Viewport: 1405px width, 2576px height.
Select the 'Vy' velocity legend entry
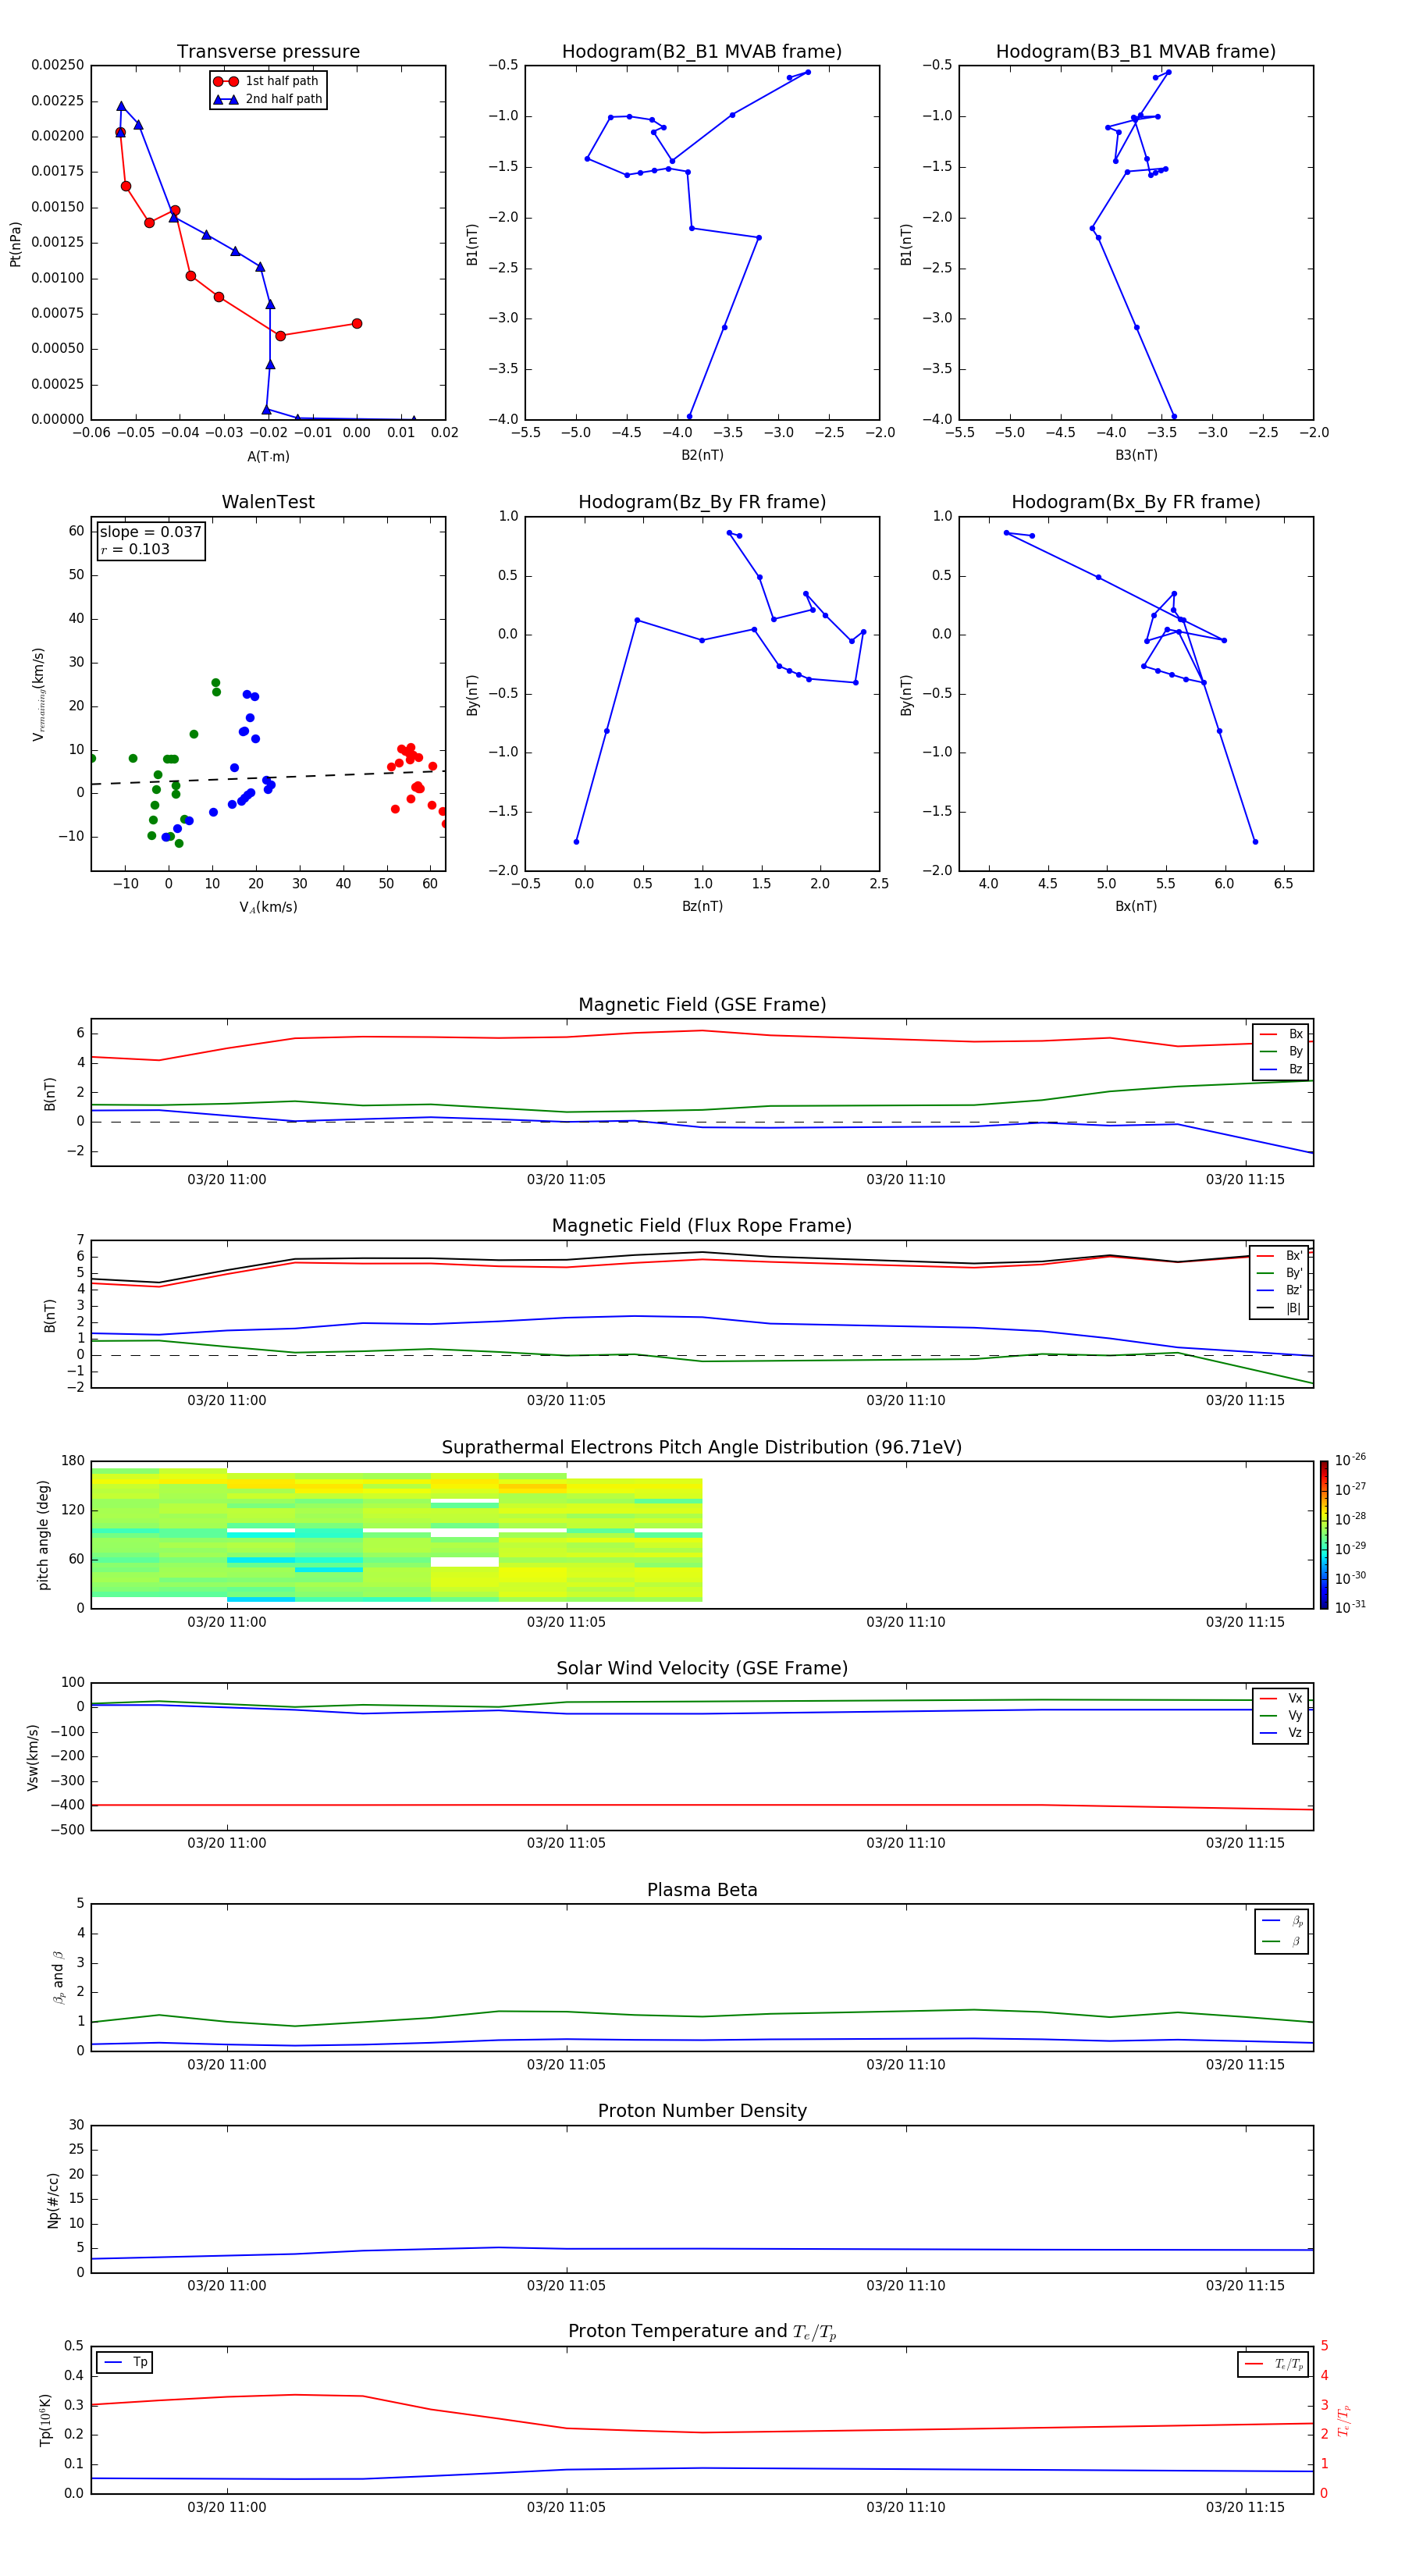point(1281,1715)
